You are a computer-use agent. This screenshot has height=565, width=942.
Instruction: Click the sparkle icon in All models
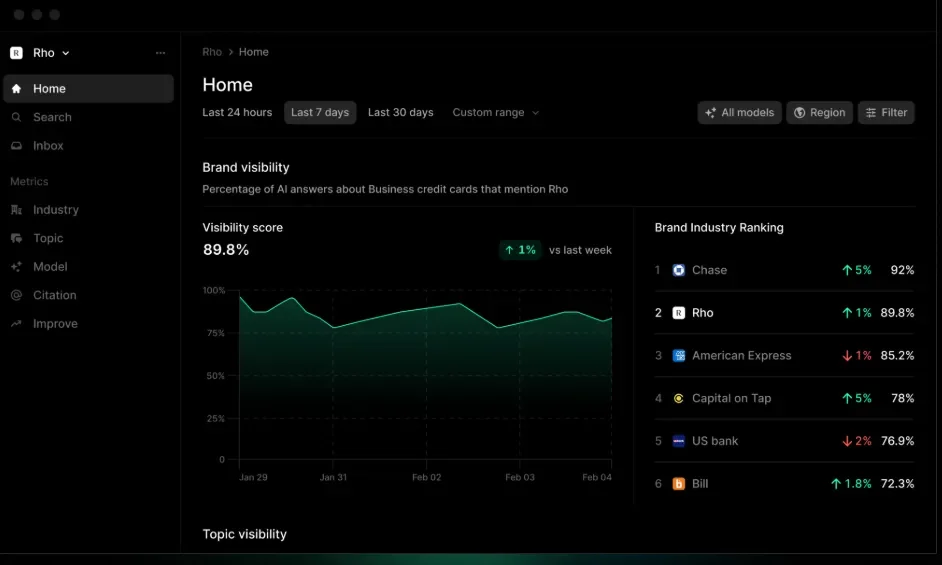(711, 112)
